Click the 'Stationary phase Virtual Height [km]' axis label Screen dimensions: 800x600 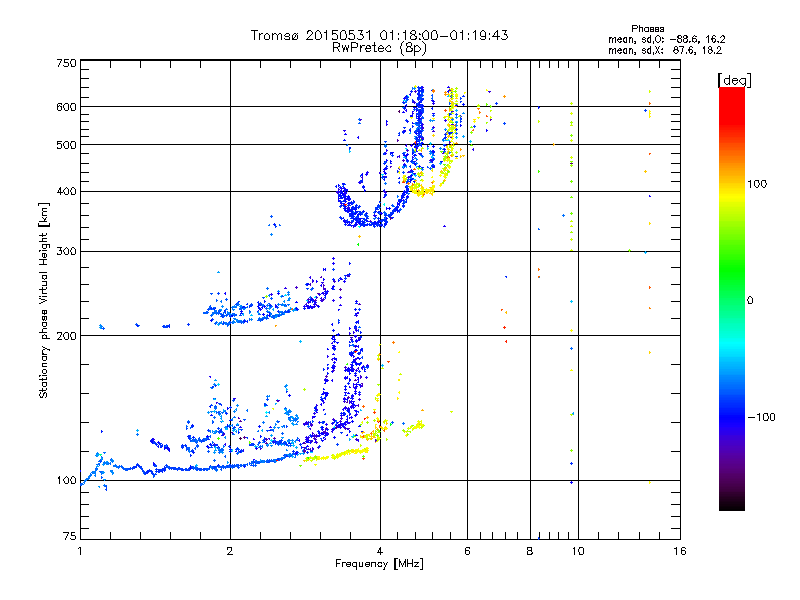click(x=43, y=300)
